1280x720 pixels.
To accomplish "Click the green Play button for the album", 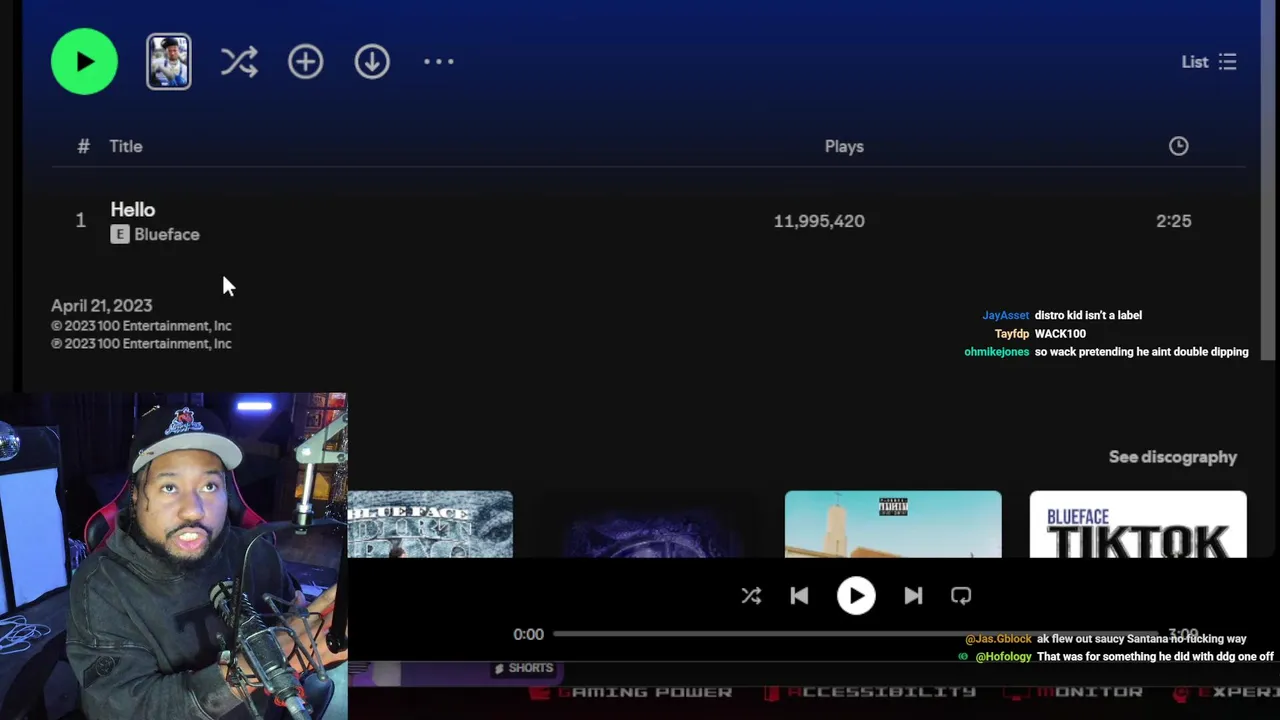I will click(84, 62).
